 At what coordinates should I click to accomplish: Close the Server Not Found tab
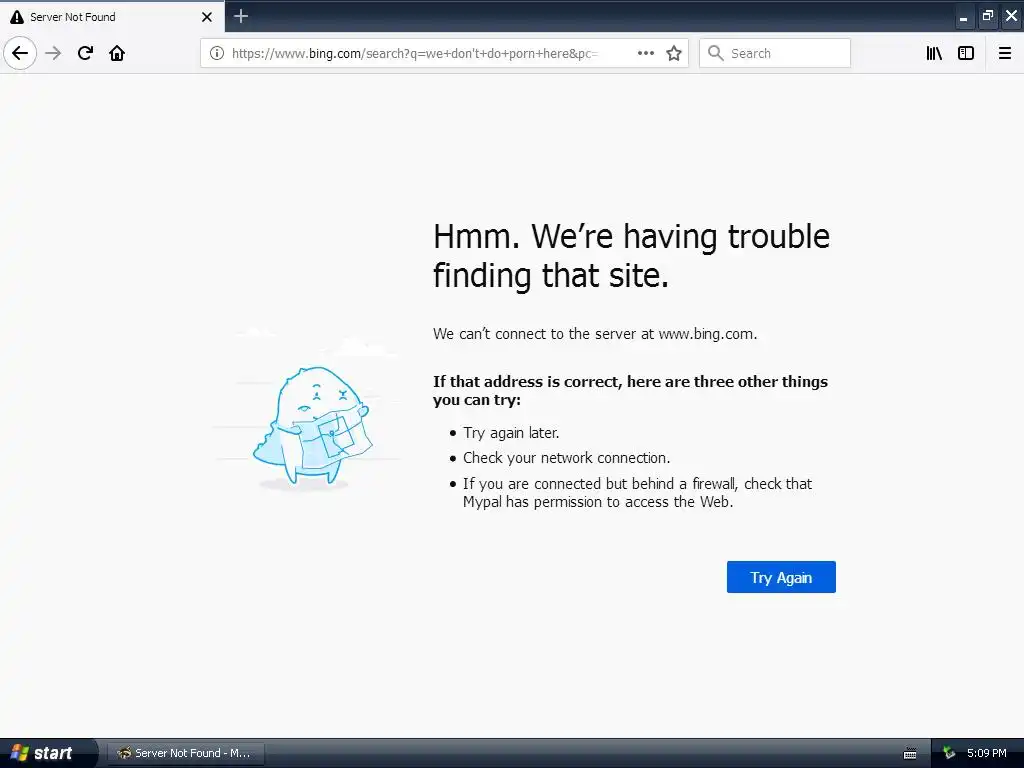tap(207, 17)
